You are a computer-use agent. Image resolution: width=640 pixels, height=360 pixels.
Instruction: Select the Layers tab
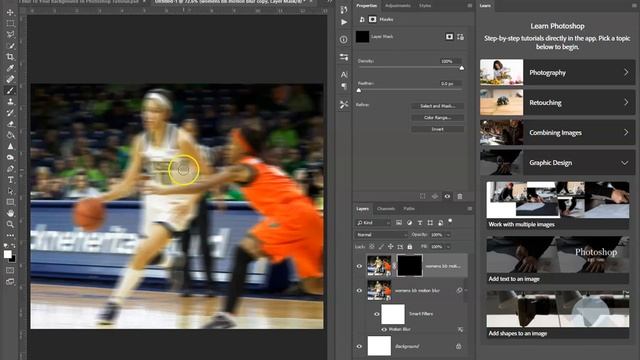362,209
